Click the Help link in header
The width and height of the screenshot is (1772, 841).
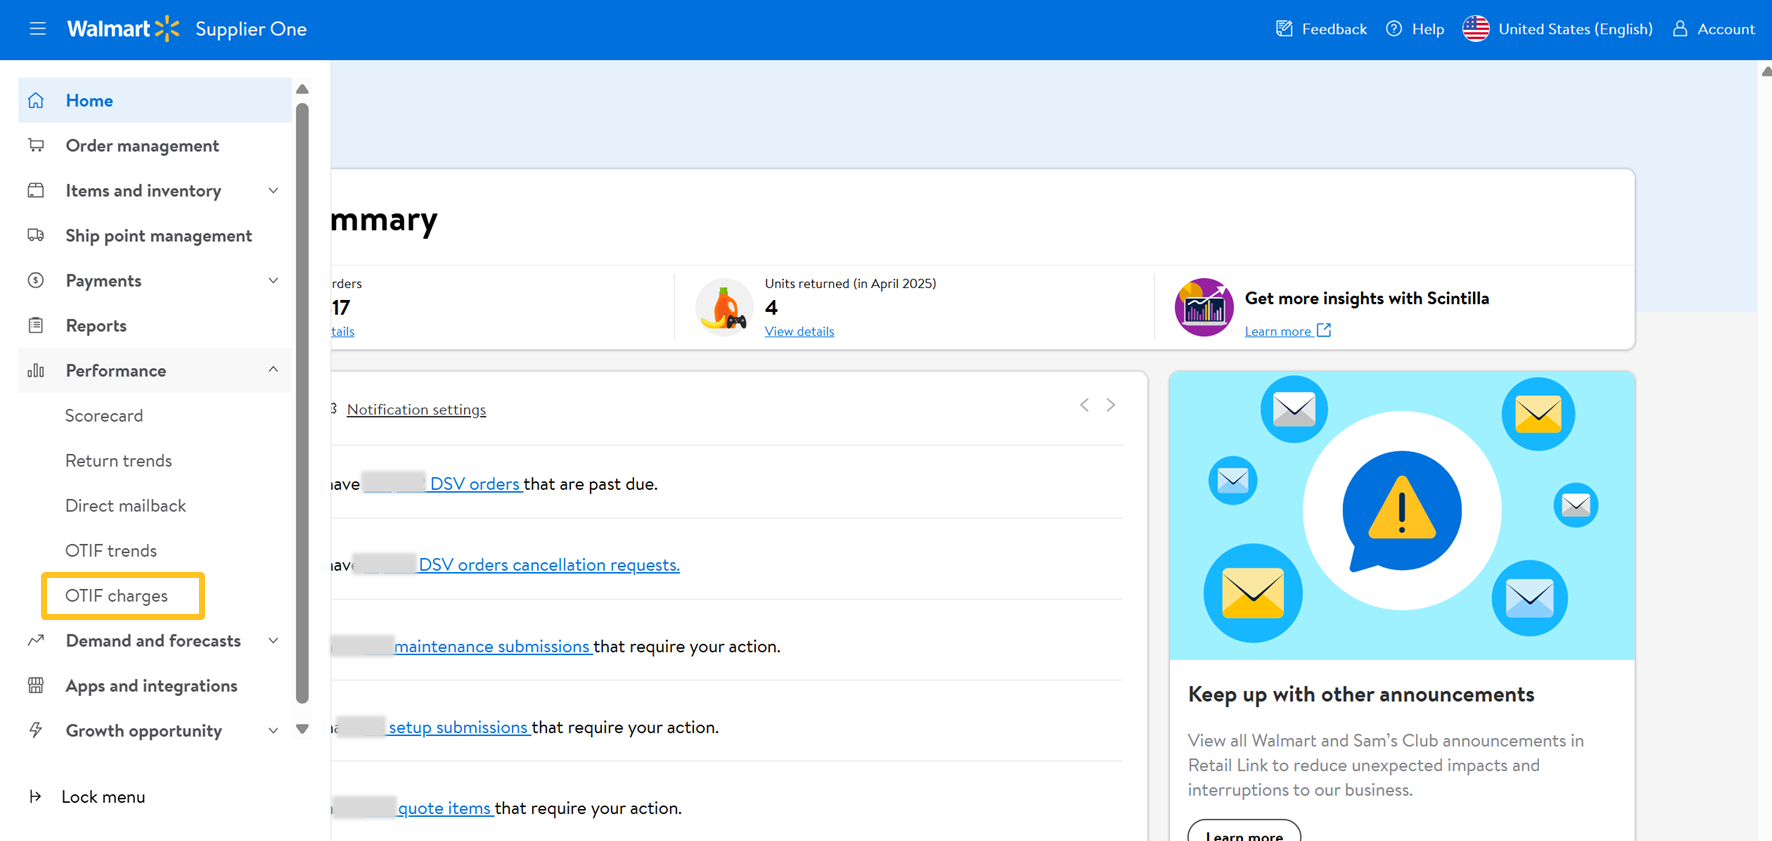pos(1428,29)
